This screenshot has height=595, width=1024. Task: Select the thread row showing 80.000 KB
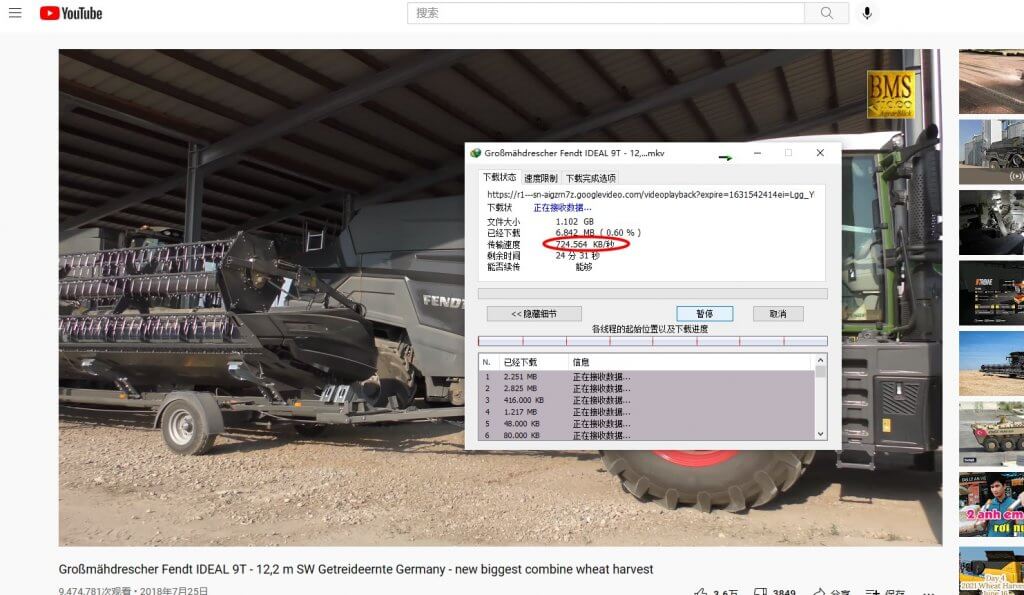(647, 435)
